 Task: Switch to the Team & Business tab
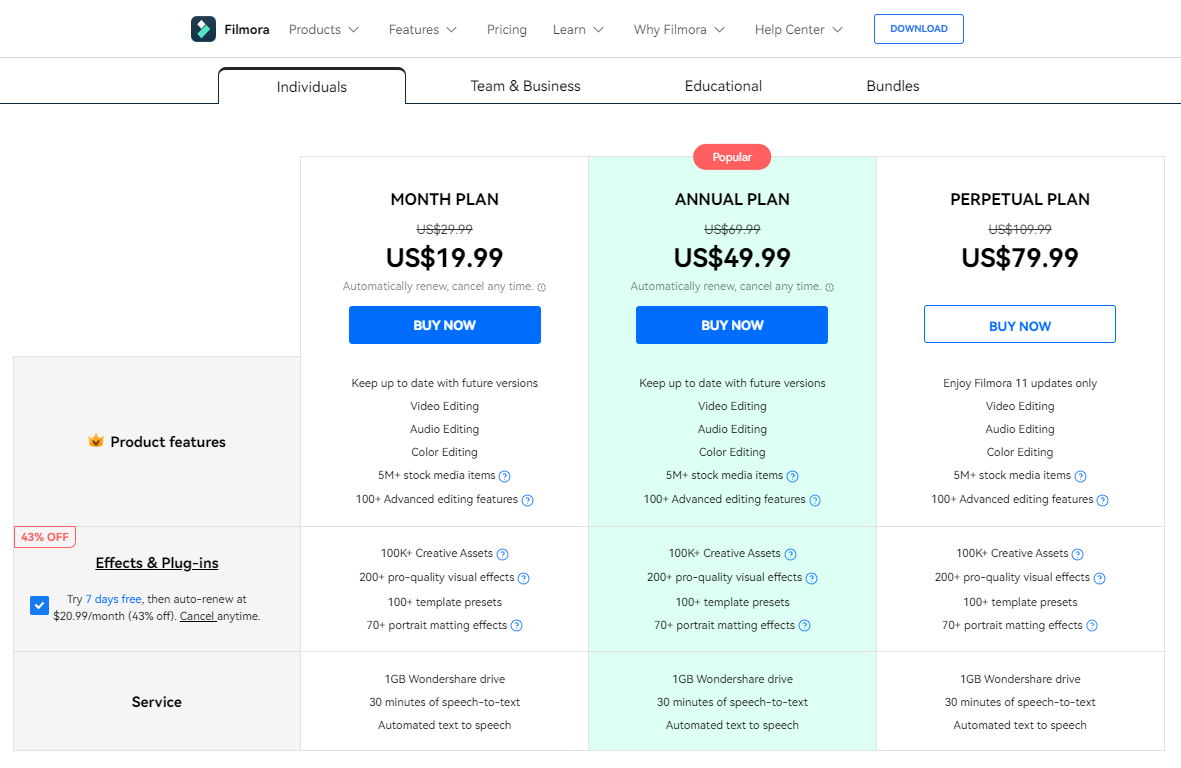[x=525, y=86]
